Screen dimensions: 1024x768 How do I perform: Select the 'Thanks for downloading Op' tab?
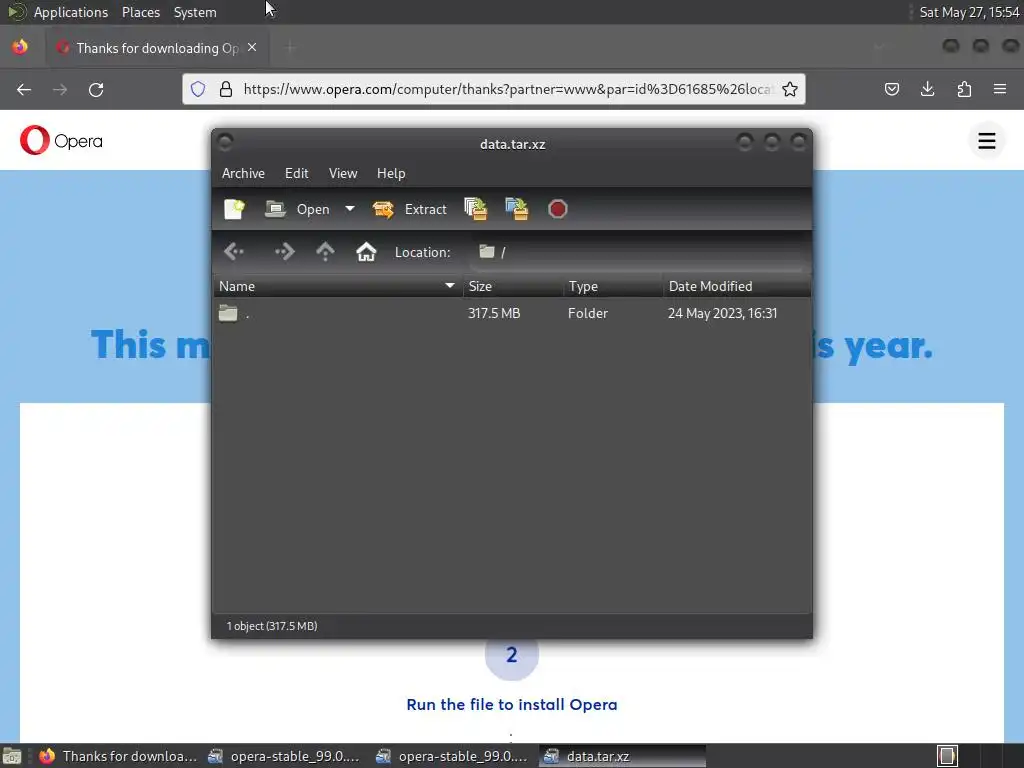[157, 48]
